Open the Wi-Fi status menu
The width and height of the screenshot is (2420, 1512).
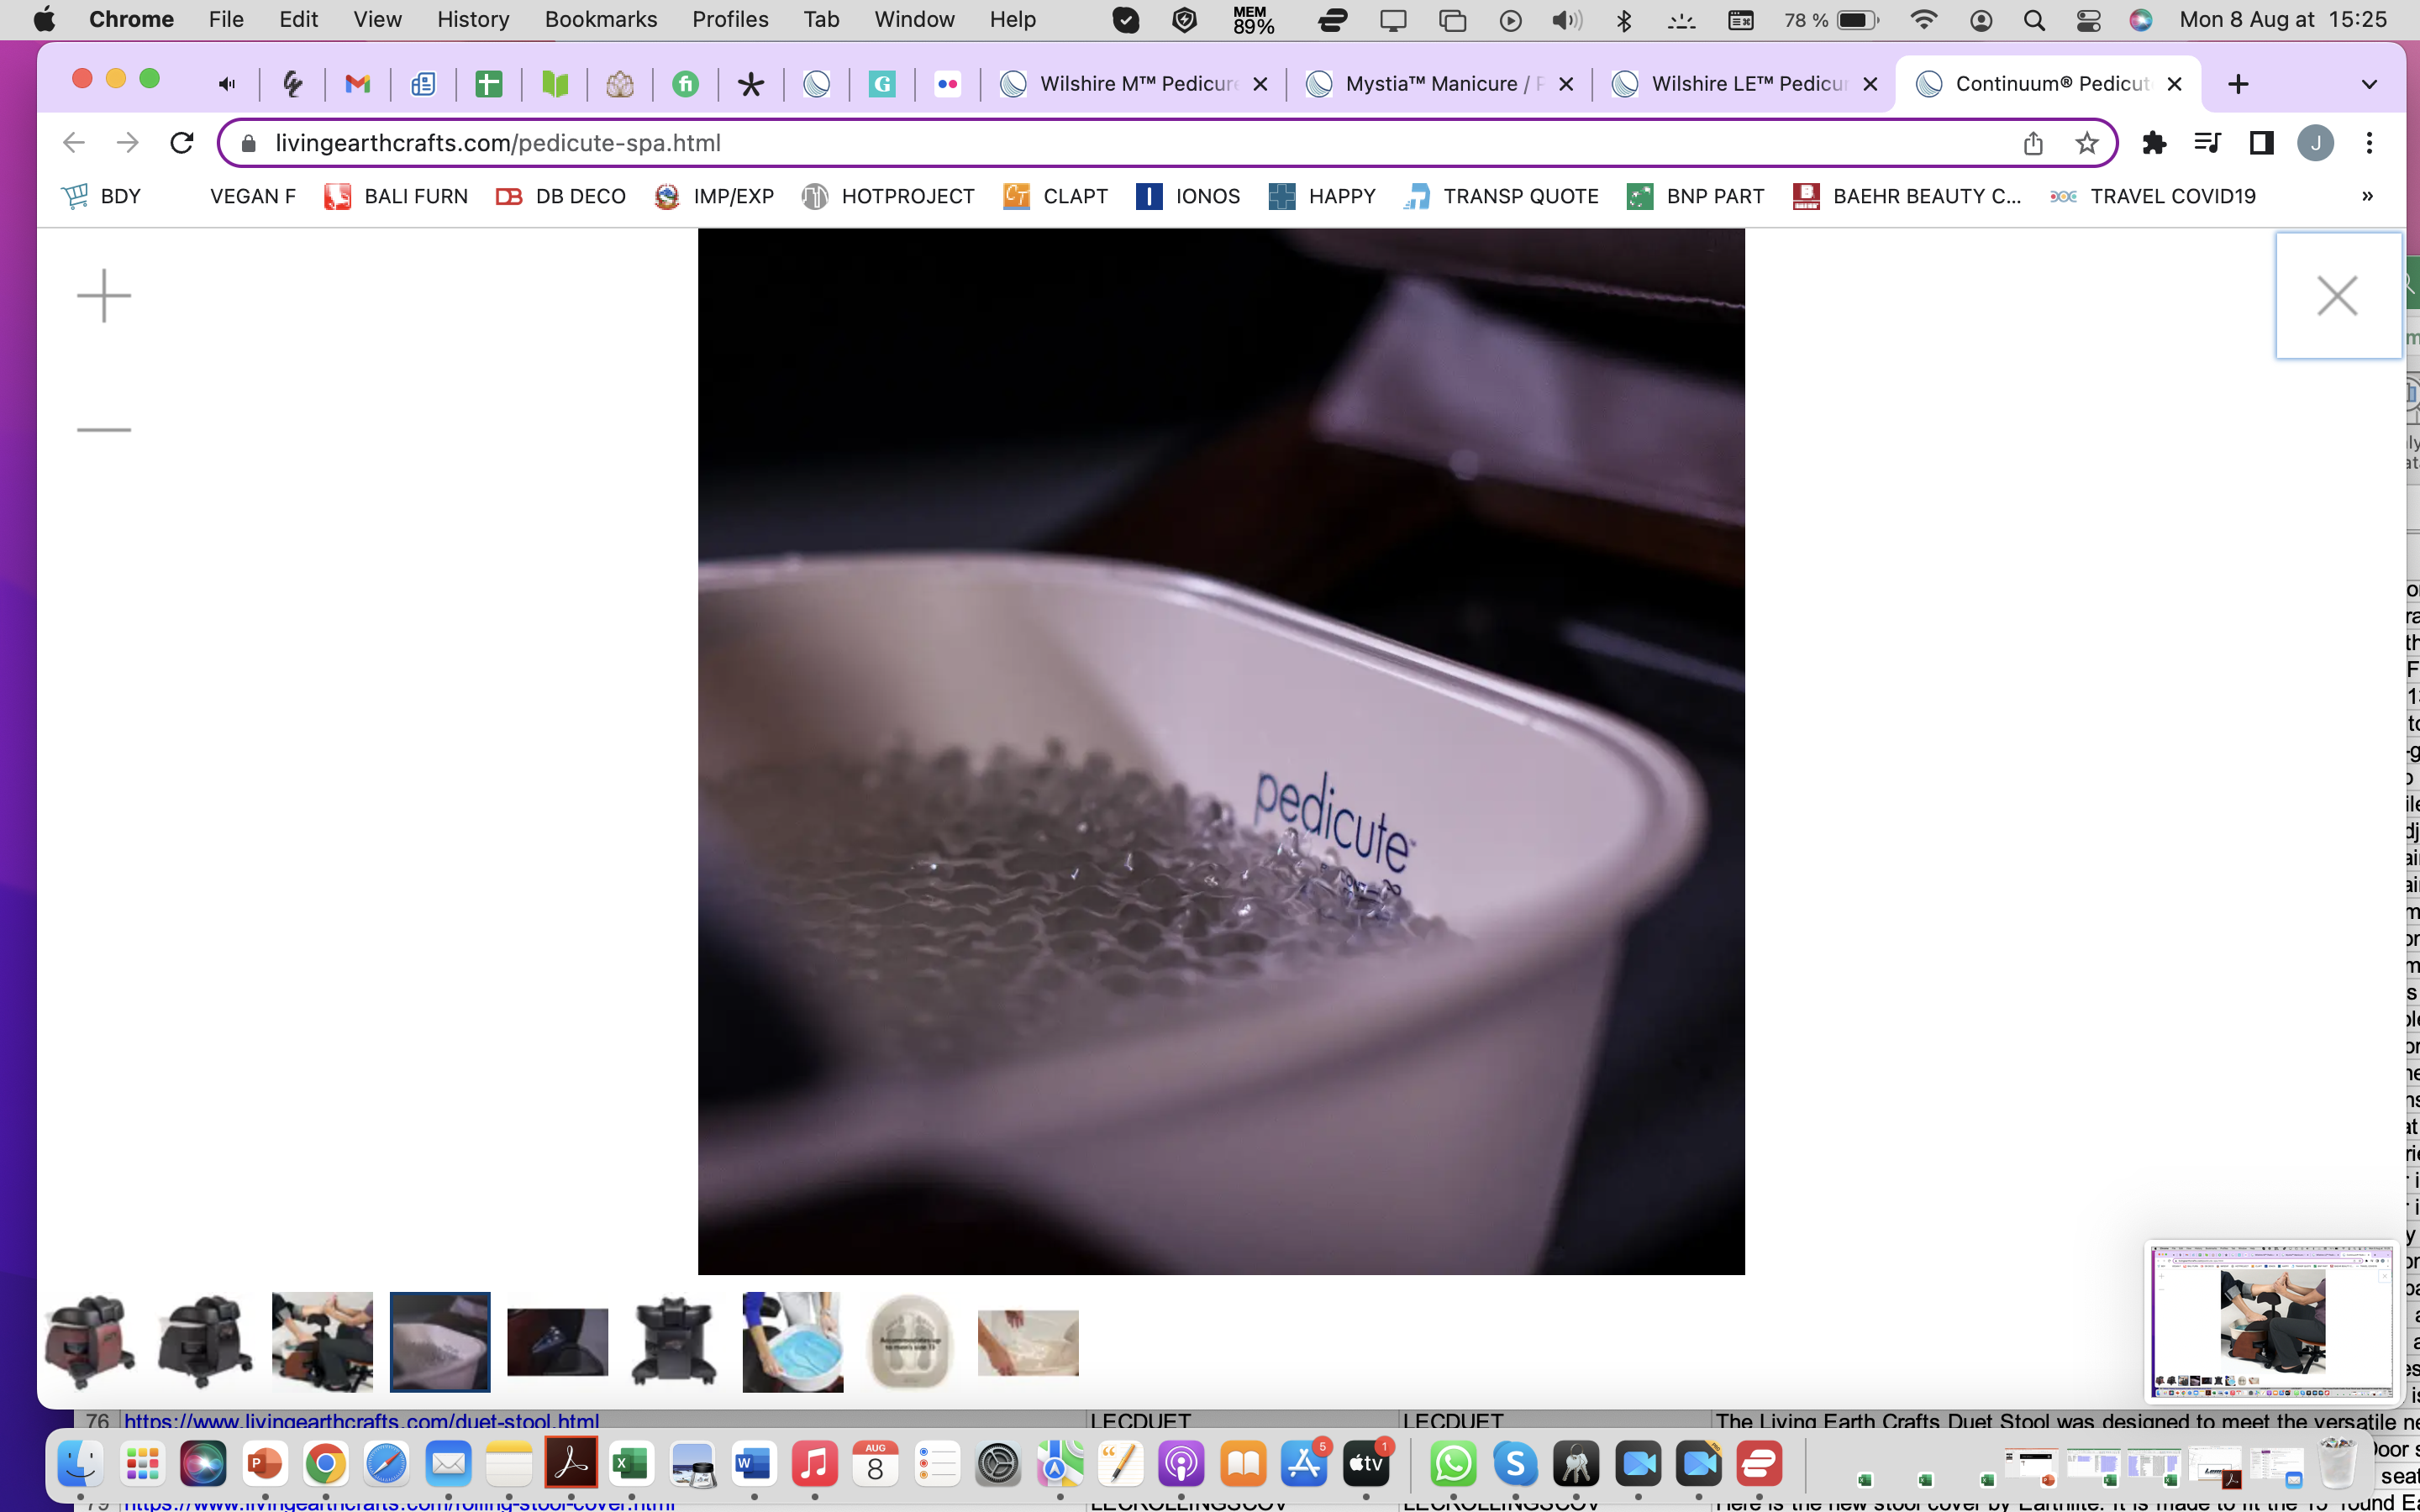(x=1923, y=20)
